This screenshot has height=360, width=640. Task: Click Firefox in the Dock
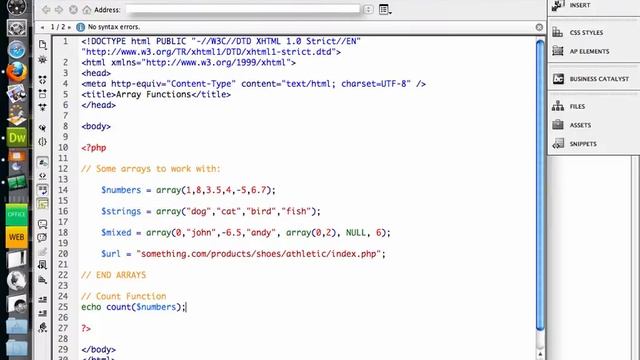(17, 72)
